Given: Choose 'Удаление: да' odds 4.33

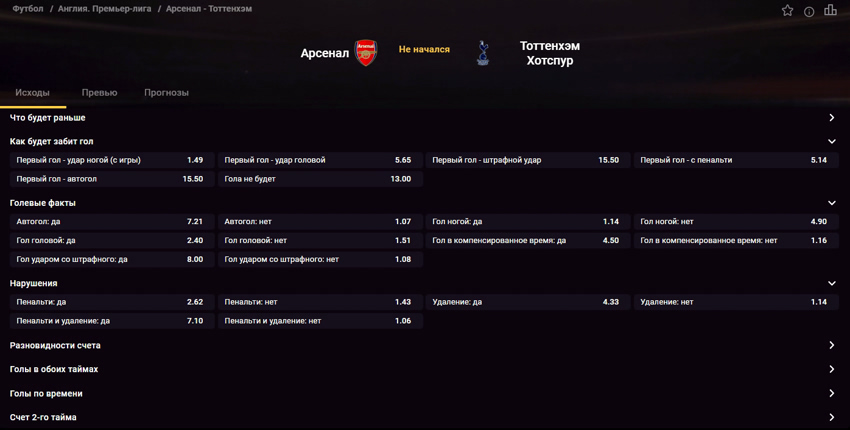Looking at the screenshot, I should pos(528,302).
